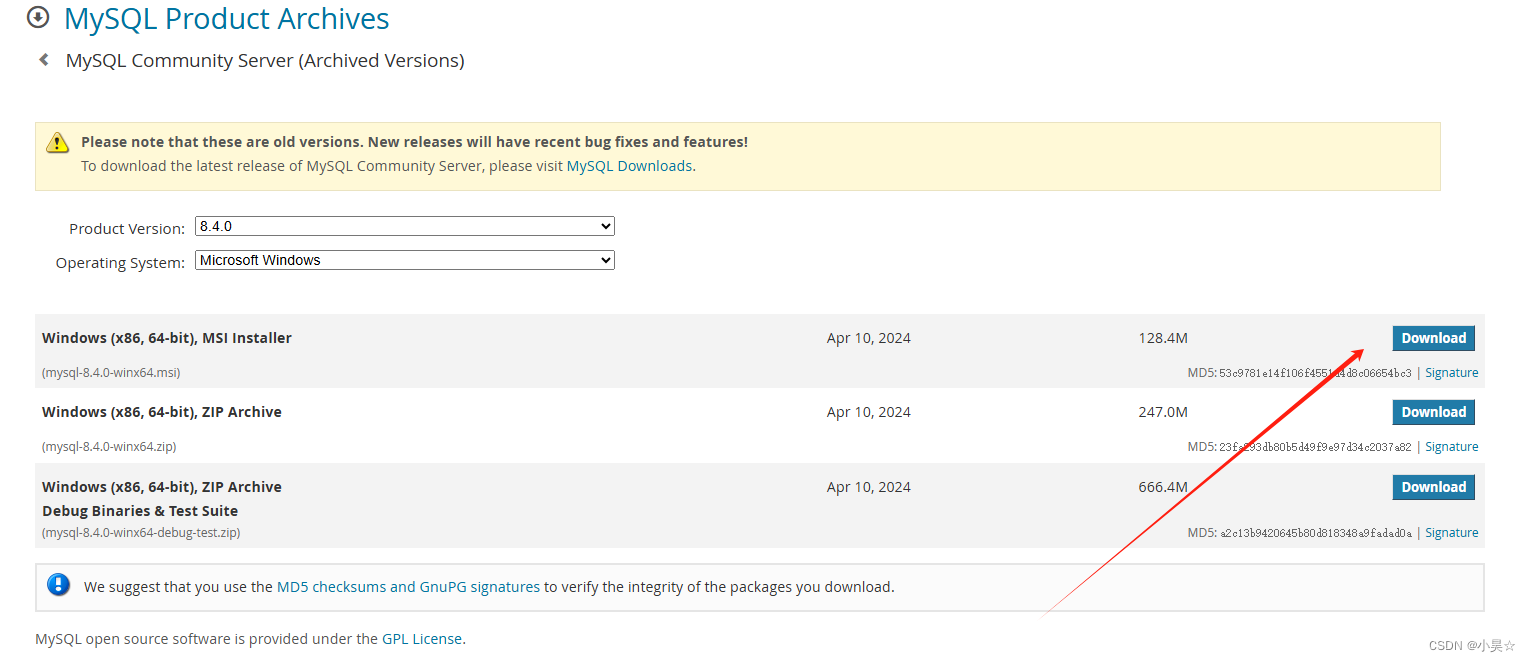Click the back chevron before the breadcrumb
The height and width of the screenshot is (662, 1531).
[x=42, y=59]
